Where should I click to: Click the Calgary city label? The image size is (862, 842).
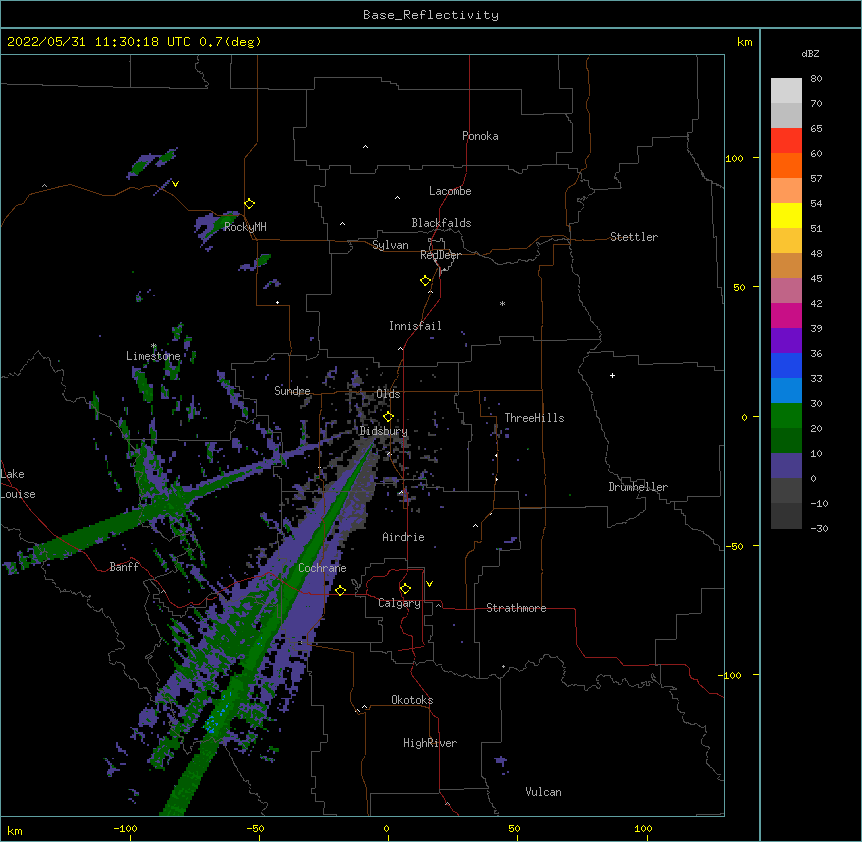pos(399,603)
